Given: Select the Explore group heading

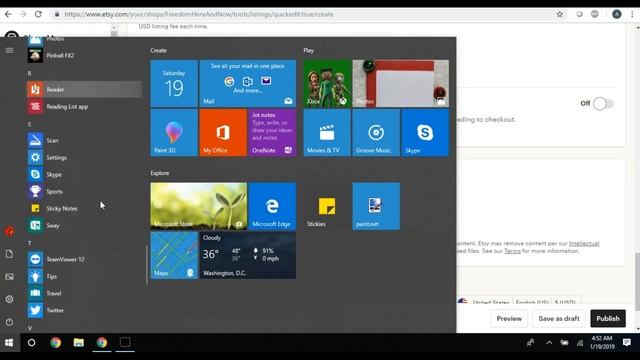Looking at the screenshot, I should click(x=160, y=173).
